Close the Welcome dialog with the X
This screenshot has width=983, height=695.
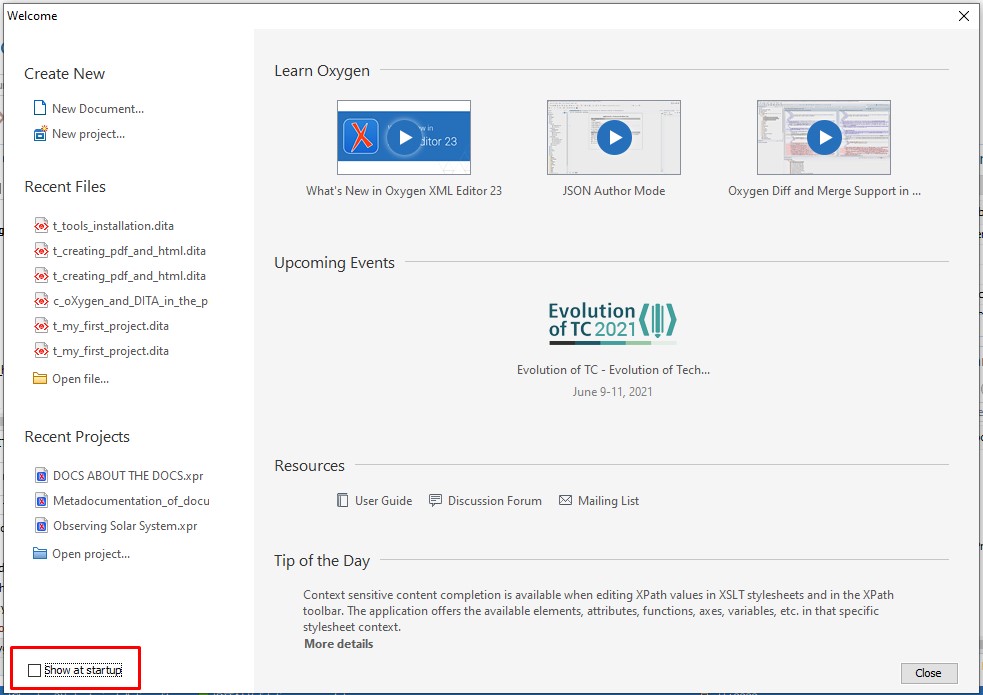964,16
